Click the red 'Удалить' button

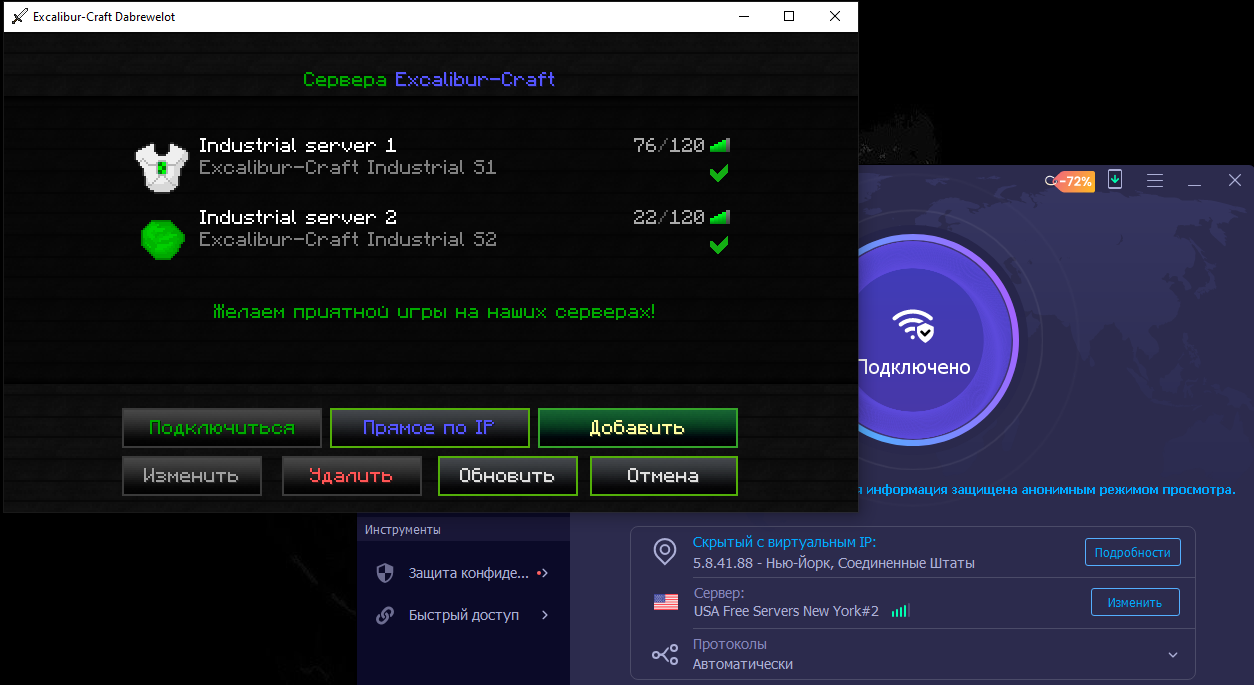click(351, 476)
